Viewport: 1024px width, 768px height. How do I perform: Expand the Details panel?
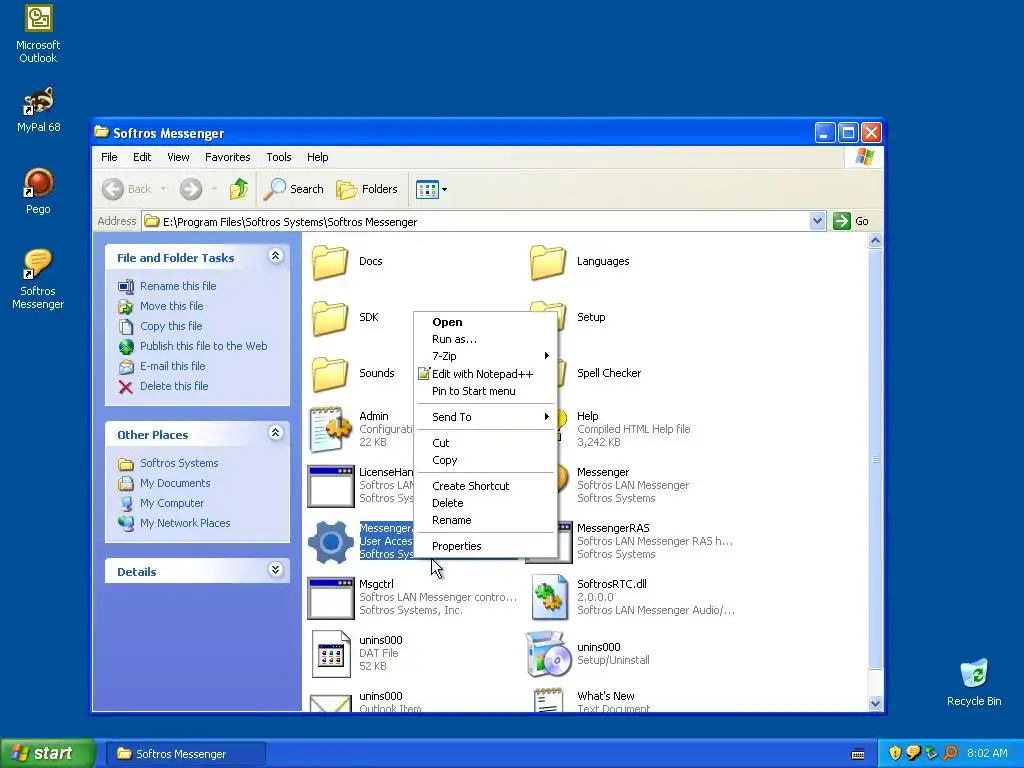(276, 570)
